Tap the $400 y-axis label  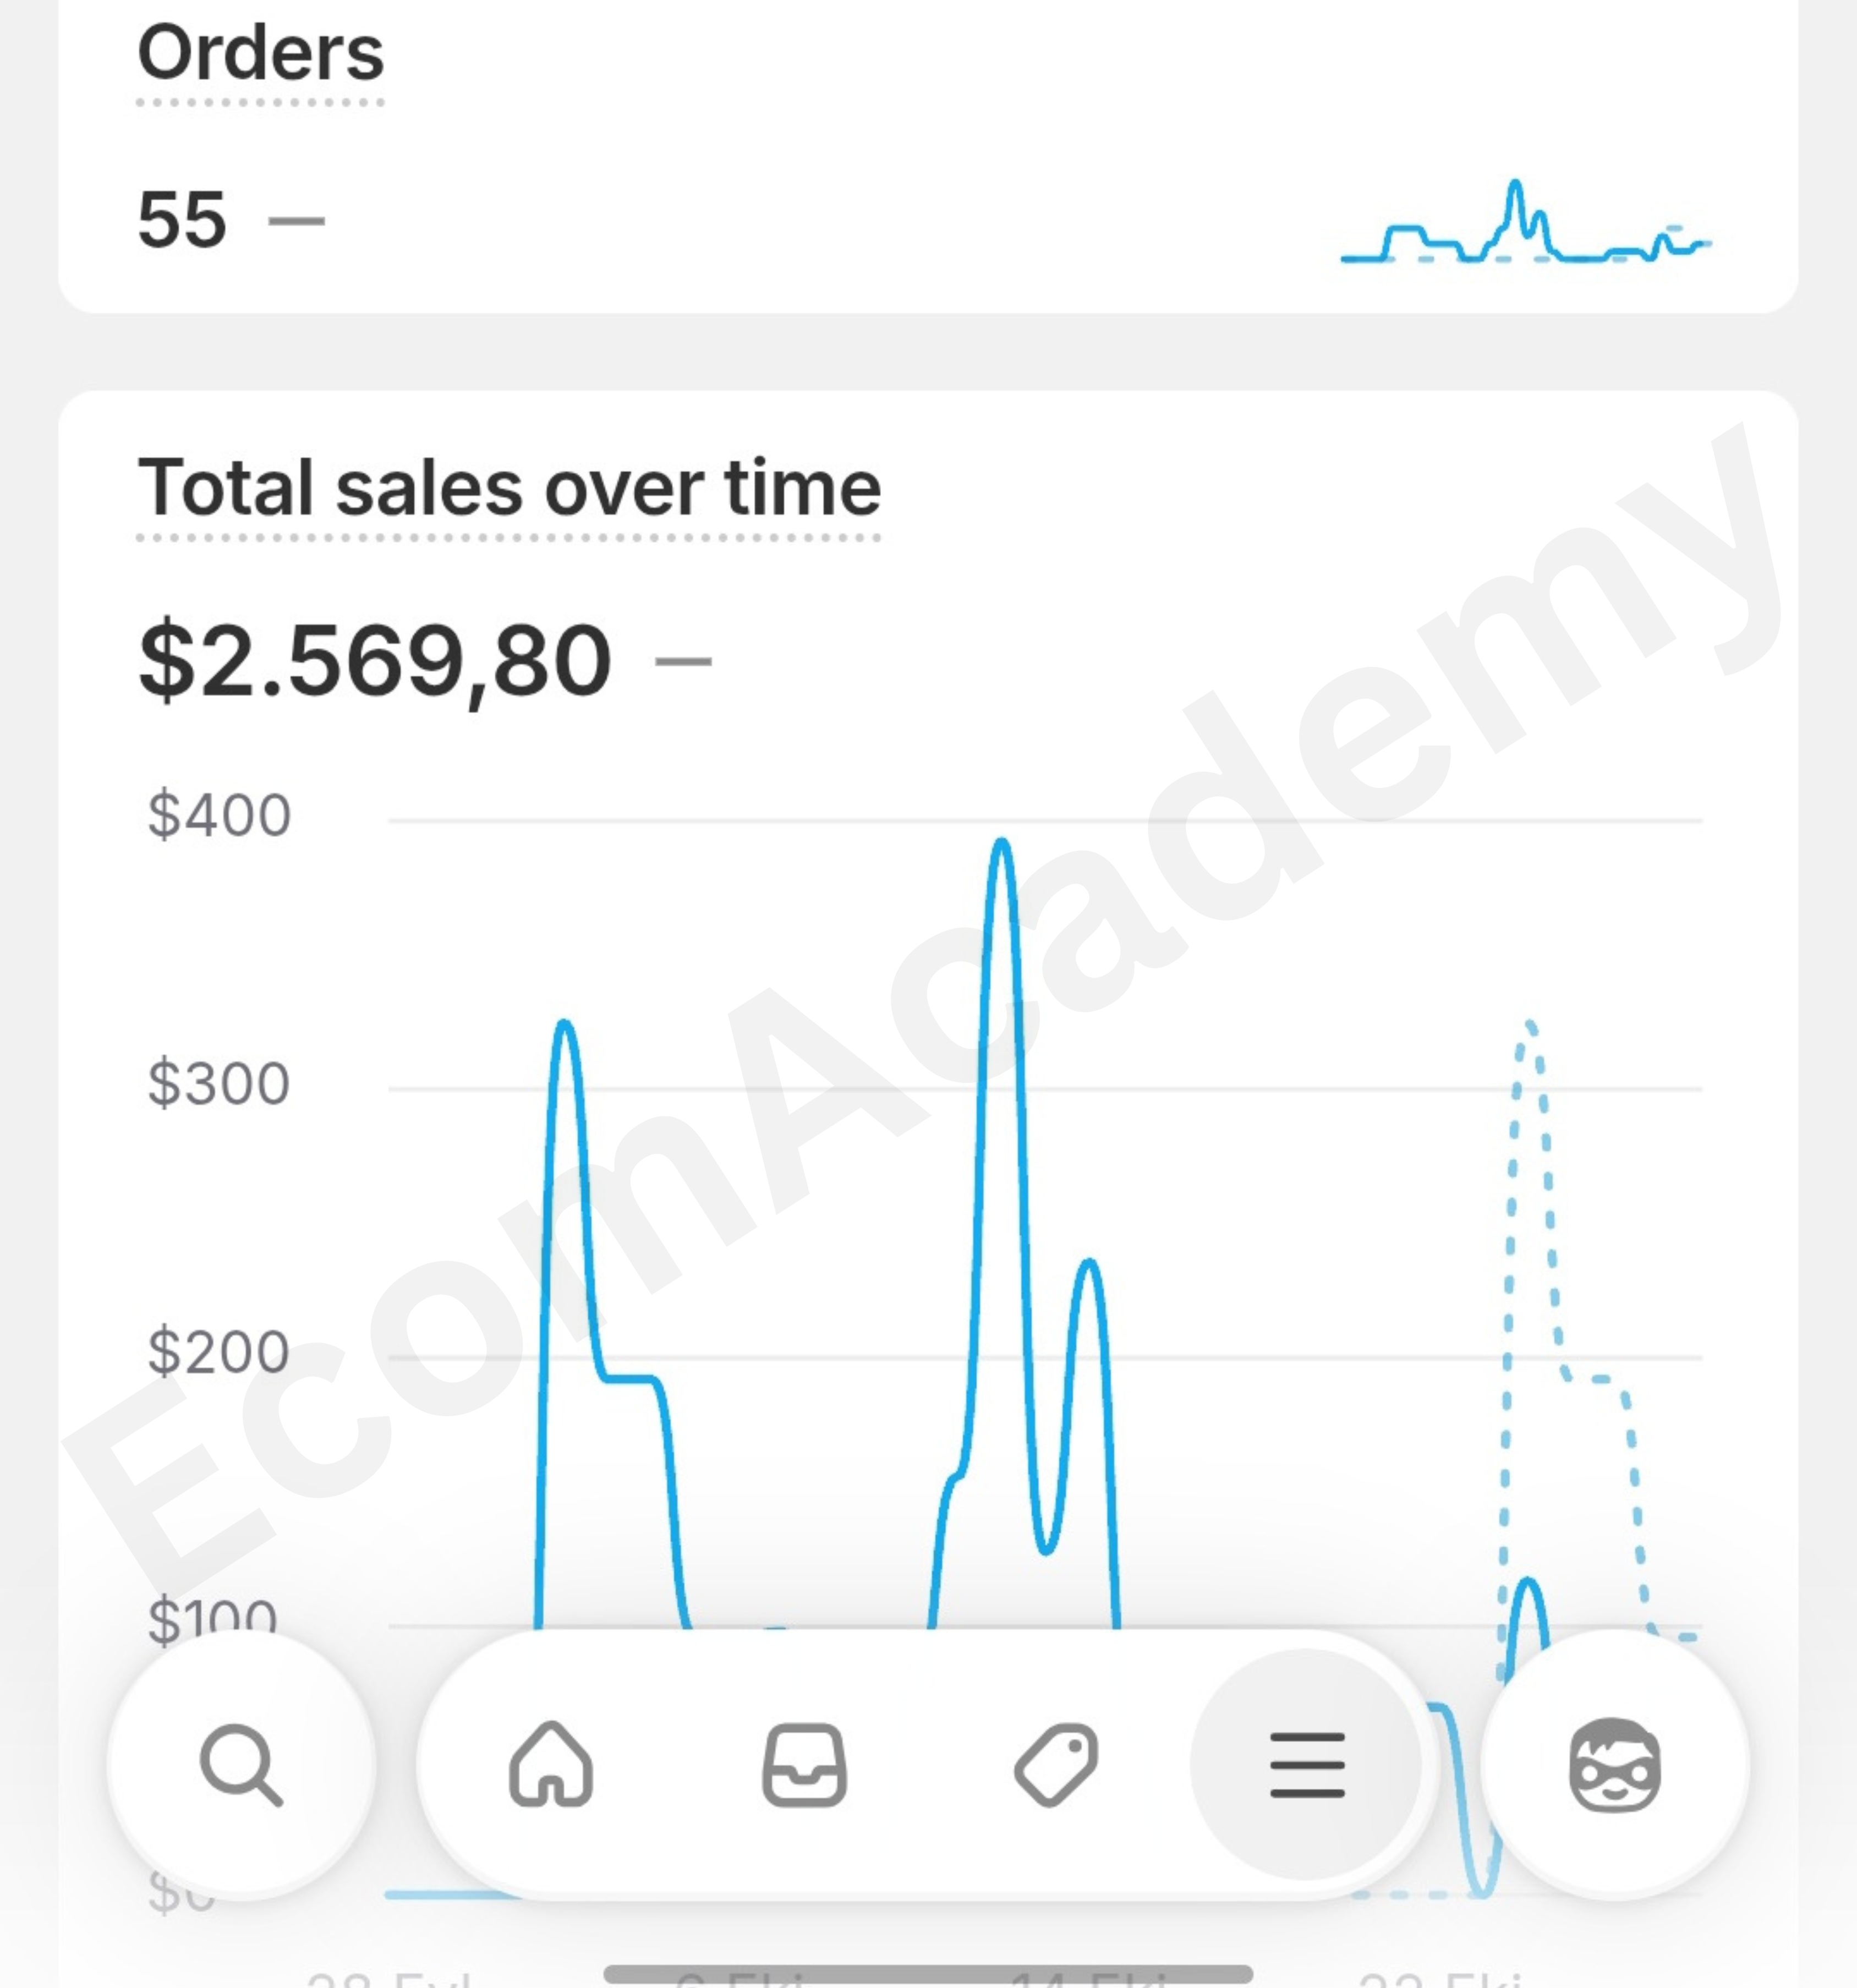pos(219,815)
